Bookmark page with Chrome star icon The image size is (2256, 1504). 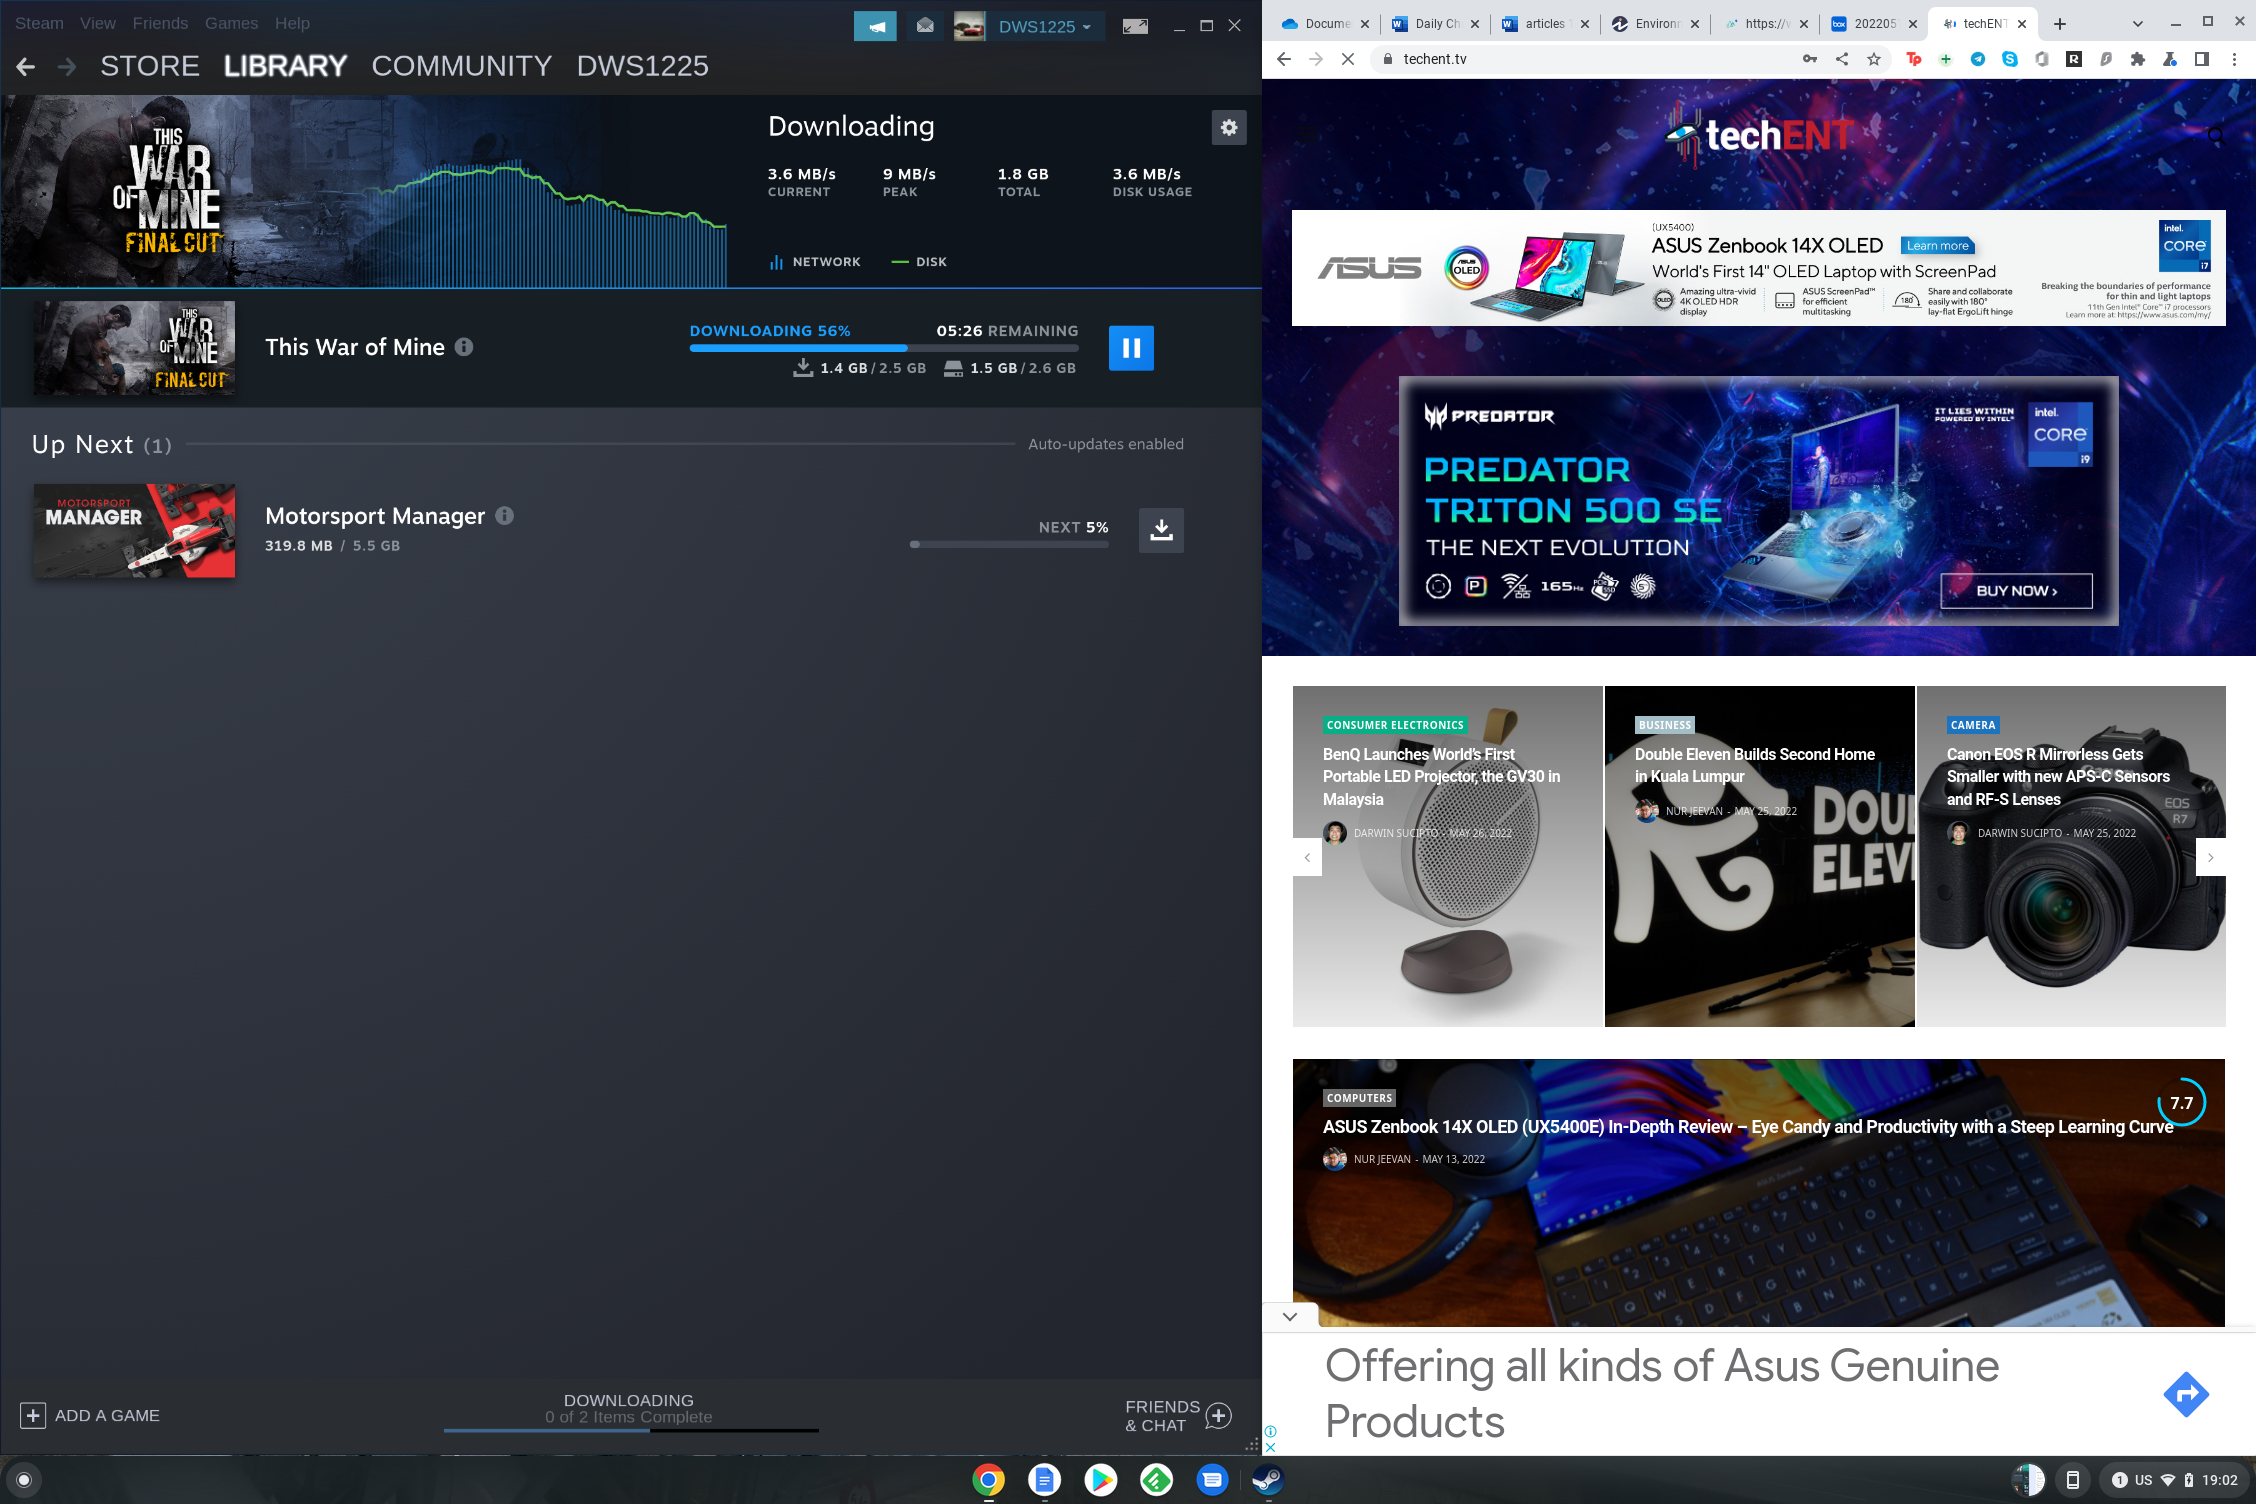coord(1874,59)
